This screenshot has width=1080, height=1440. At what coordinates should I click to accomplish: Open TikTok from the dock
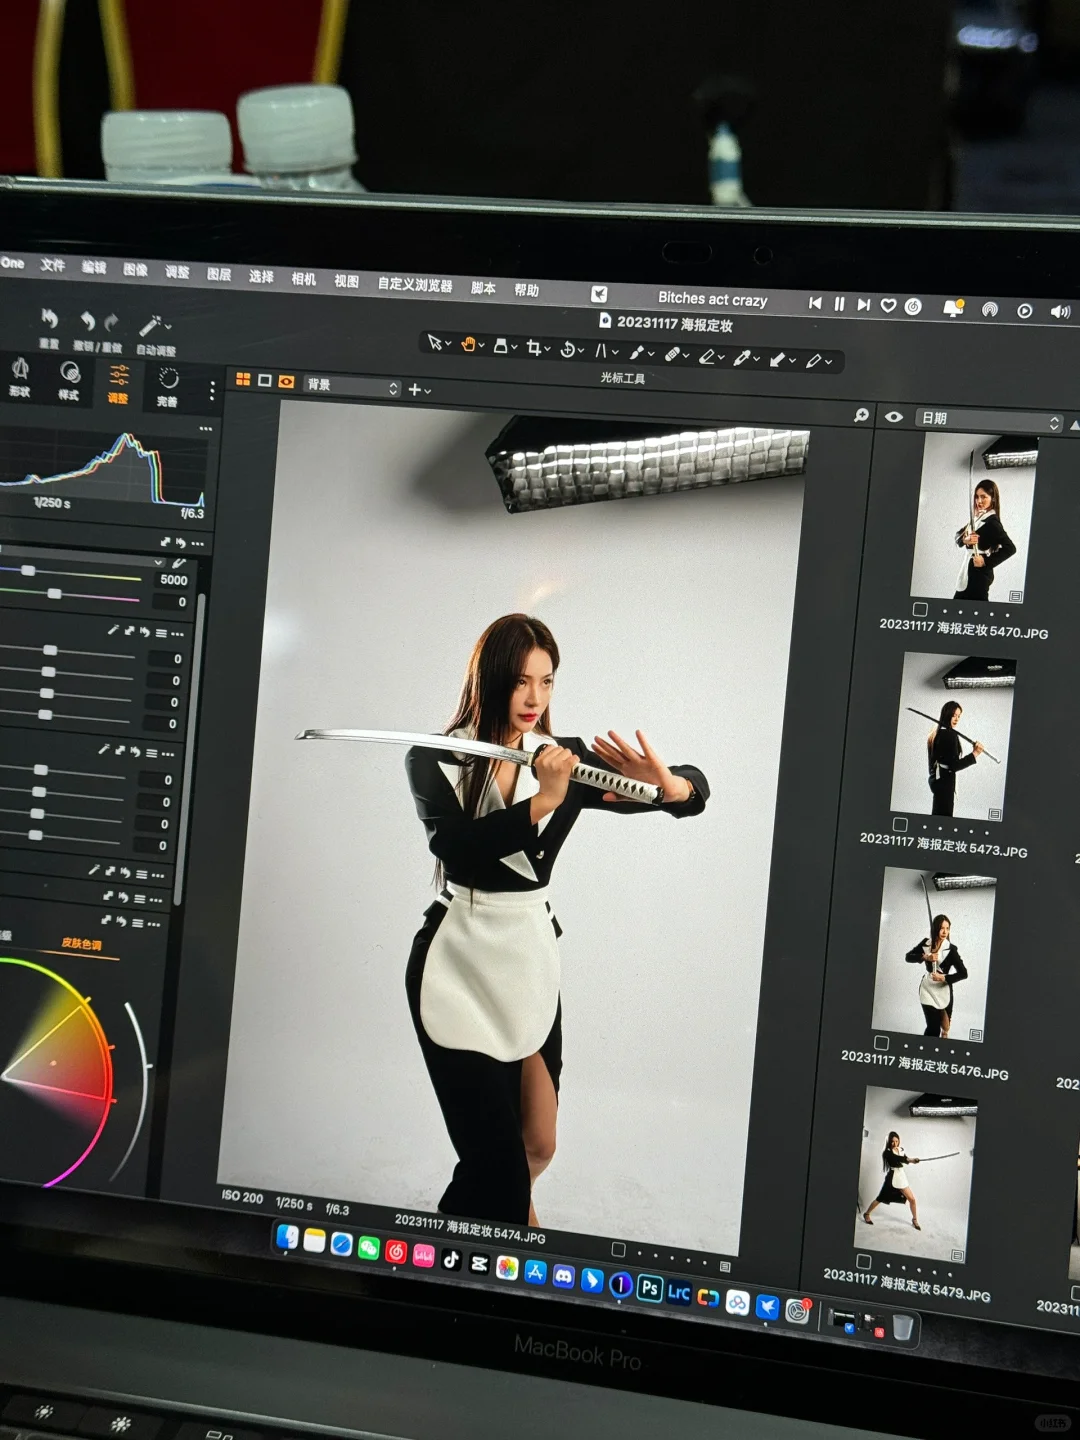tap(451, 1259)
